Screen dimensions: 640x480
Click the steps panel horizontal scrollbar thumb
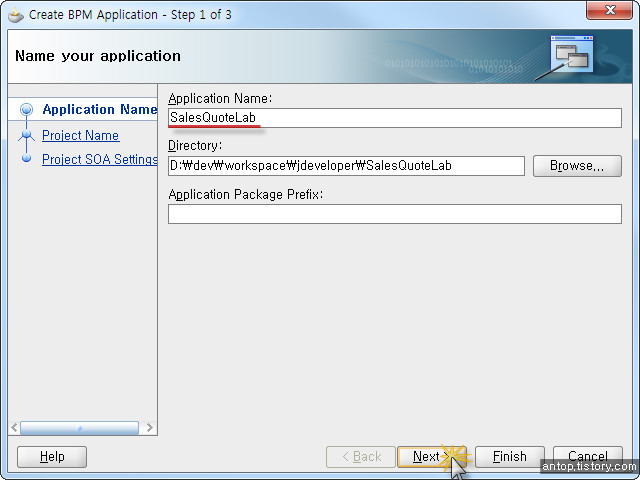(80, 428)
